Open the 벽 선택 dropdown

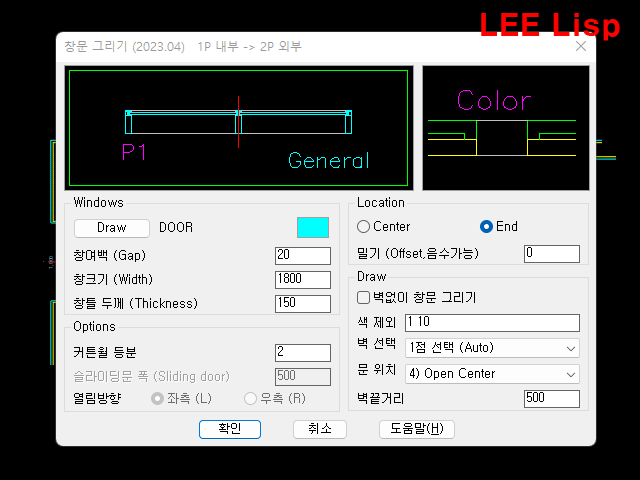coord(492,348)
